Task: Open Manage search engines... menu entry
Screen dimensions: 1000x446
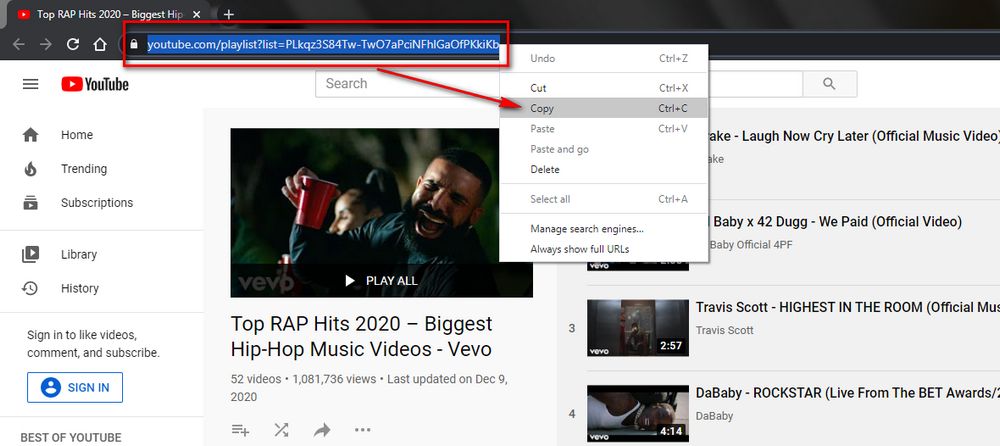Action: 603,229
